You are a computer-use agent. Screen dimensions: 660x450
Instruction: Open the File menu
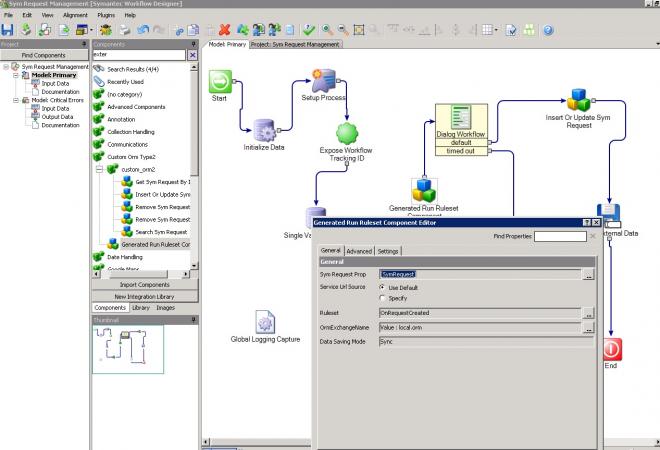pos(8,15)
